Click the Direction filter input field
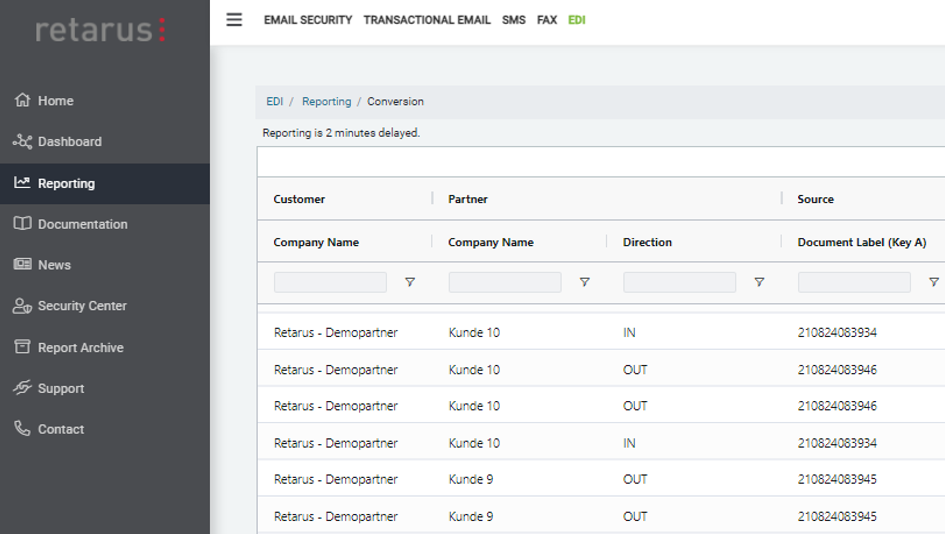 tap(679, 283)
